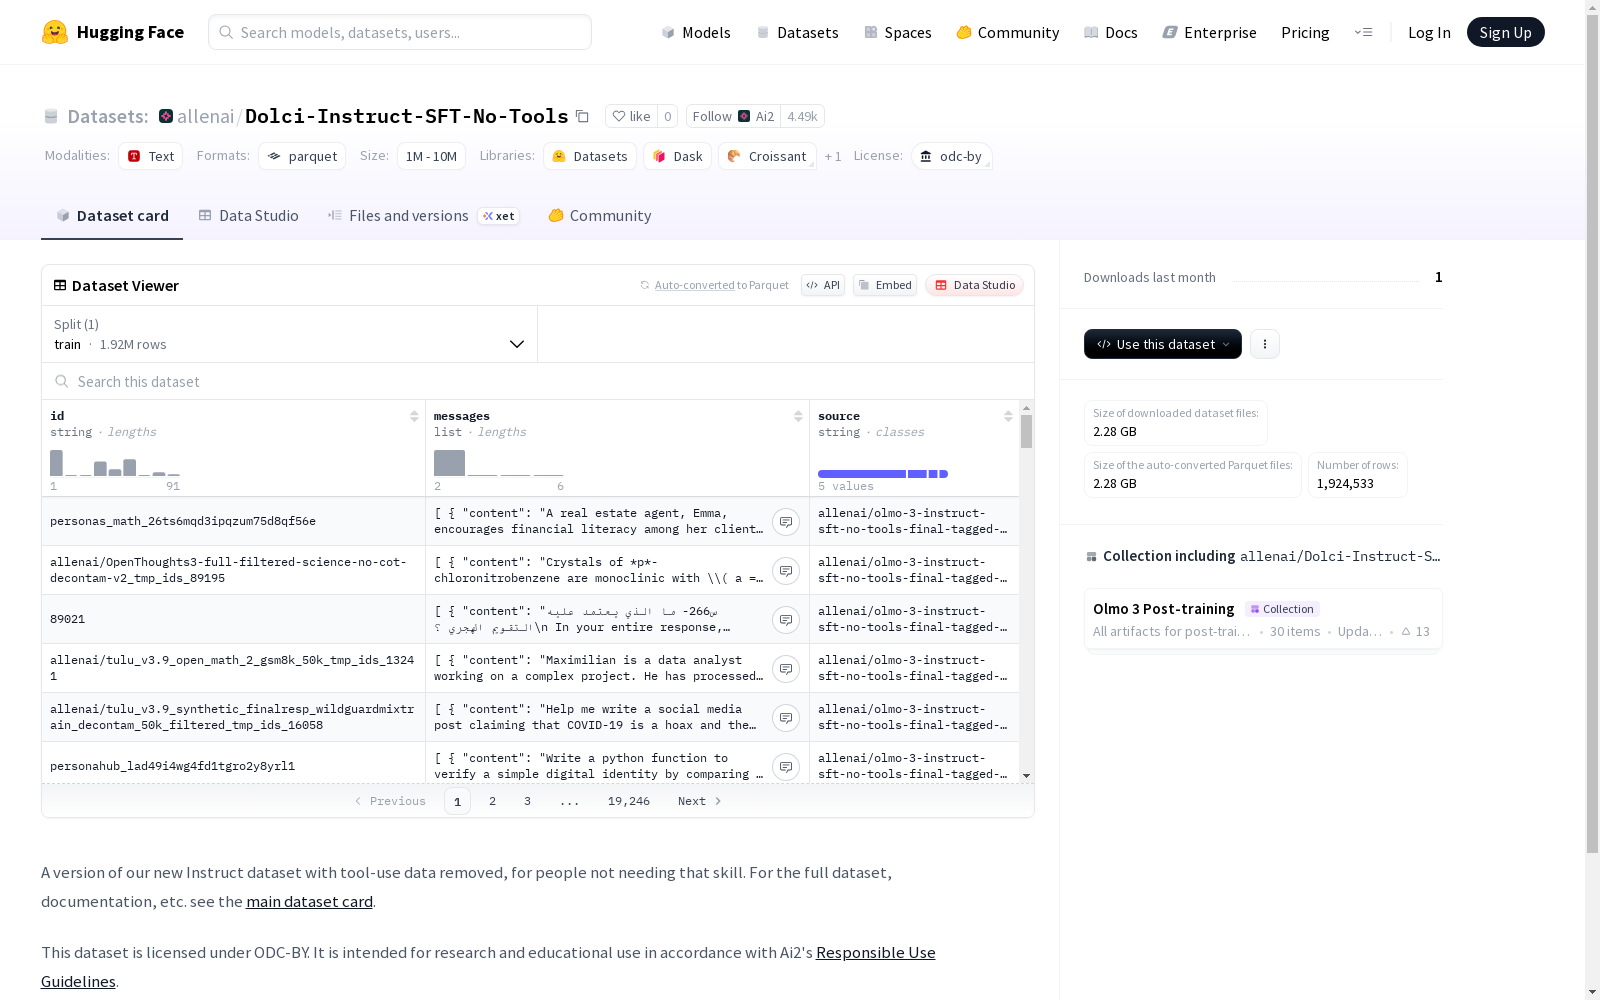The width and height of the screenshot is (1600, 1000).
Task: Jump to last page 19,246
Action: 629,801
